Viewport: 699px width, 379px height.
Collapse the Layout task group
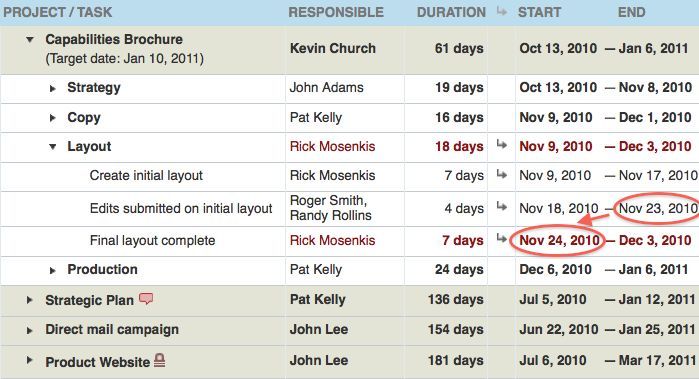click(53, 147)
